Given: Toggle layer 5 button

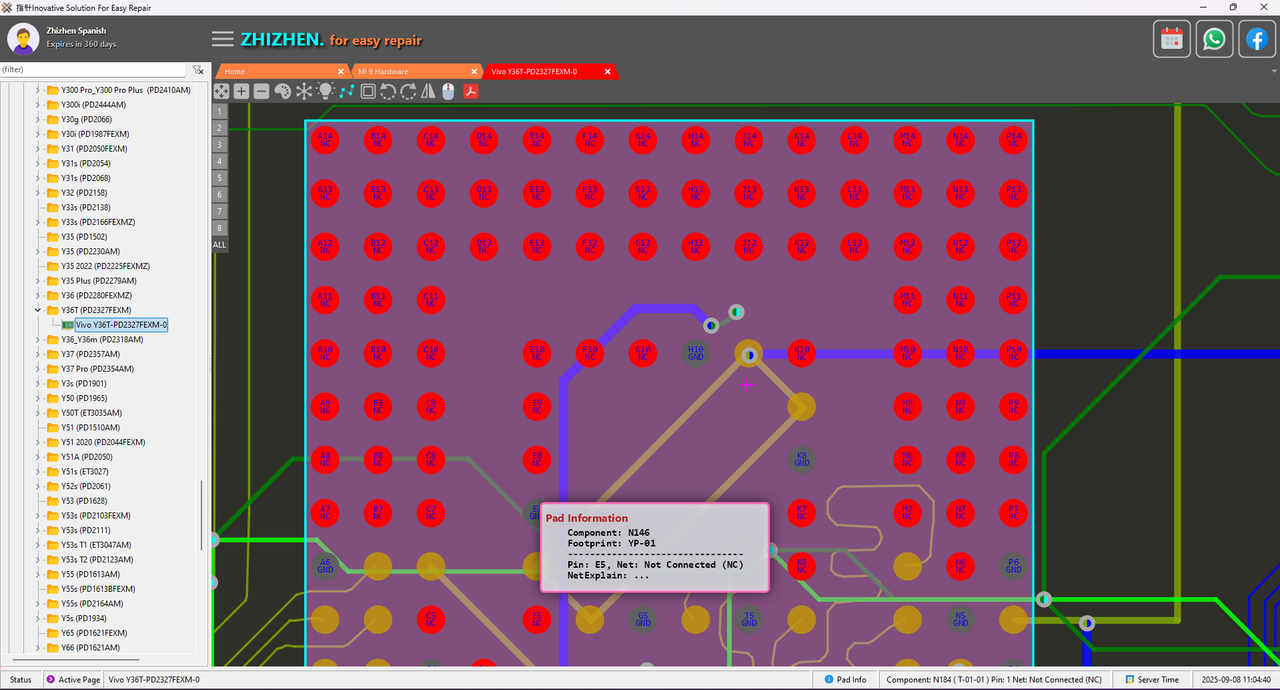Looking at the screenshot, I should 219,178.
